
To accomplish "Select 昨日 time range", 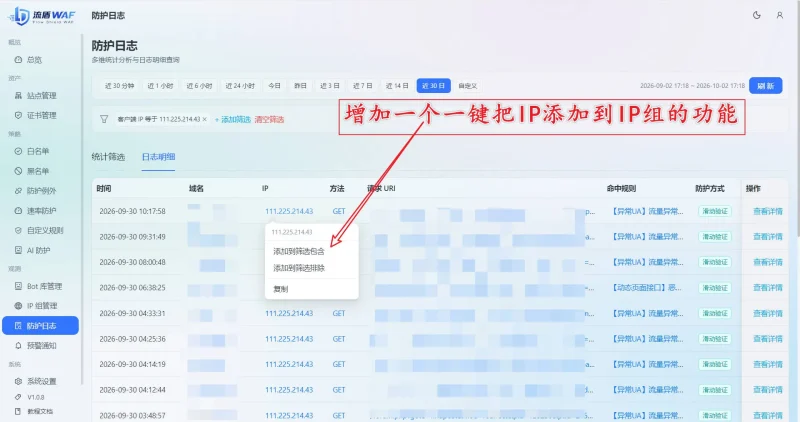I will 301,86.
